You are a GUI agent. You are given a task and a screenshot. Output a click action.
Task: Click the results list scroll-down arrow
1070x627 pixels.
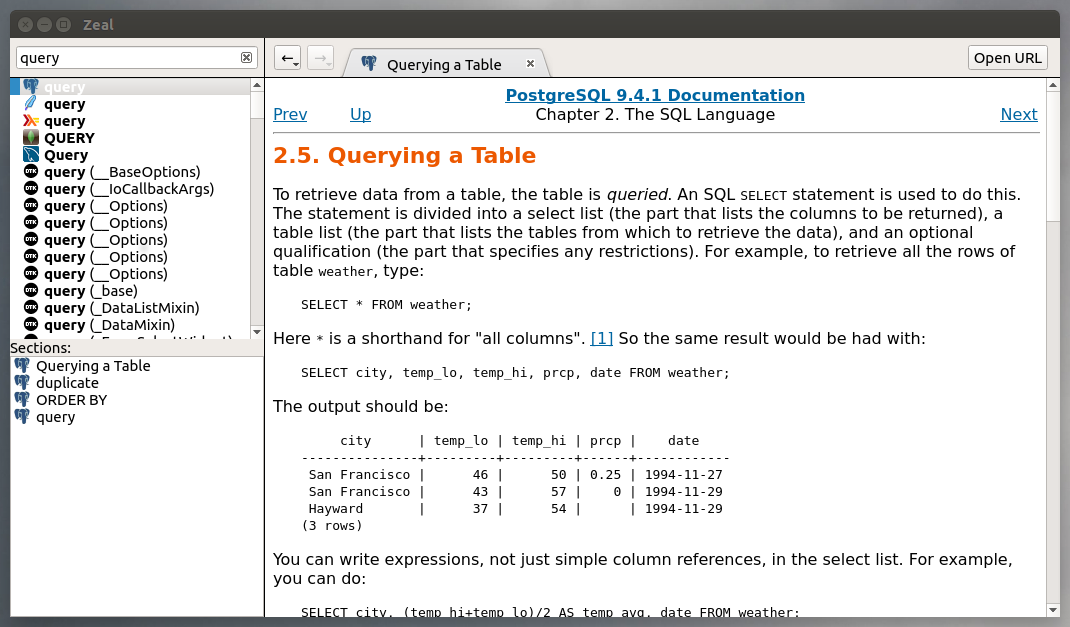257,332
